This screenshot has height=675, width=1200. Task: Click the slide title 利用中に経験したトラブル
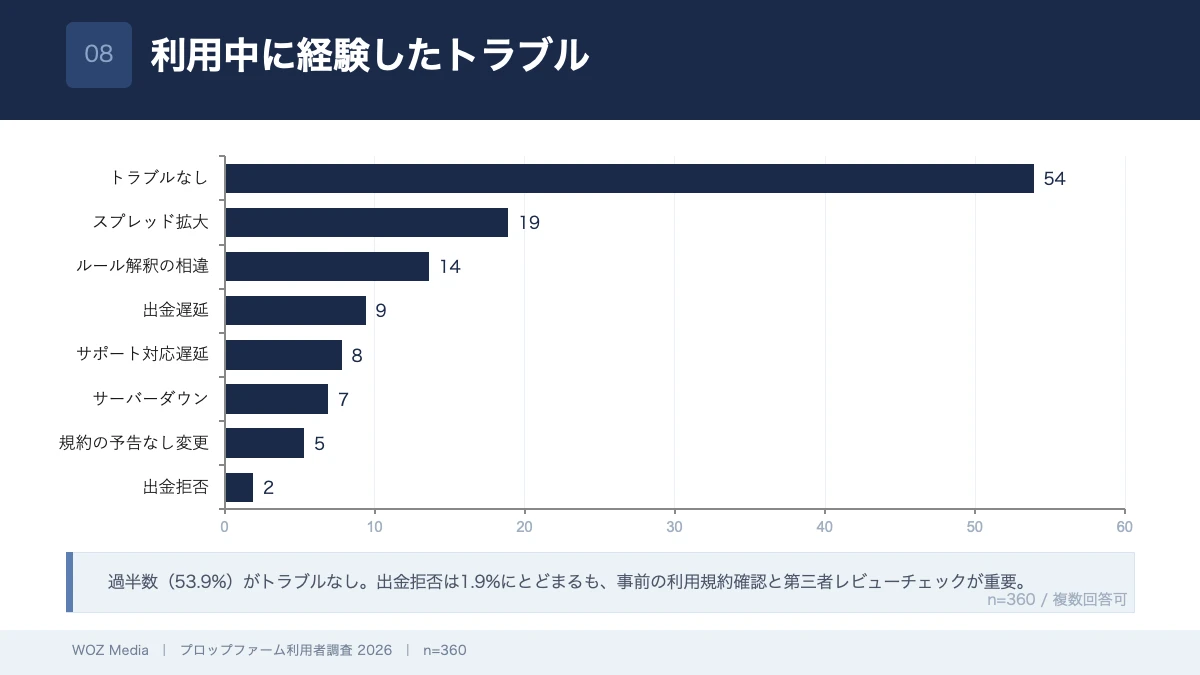click(369, 55)
